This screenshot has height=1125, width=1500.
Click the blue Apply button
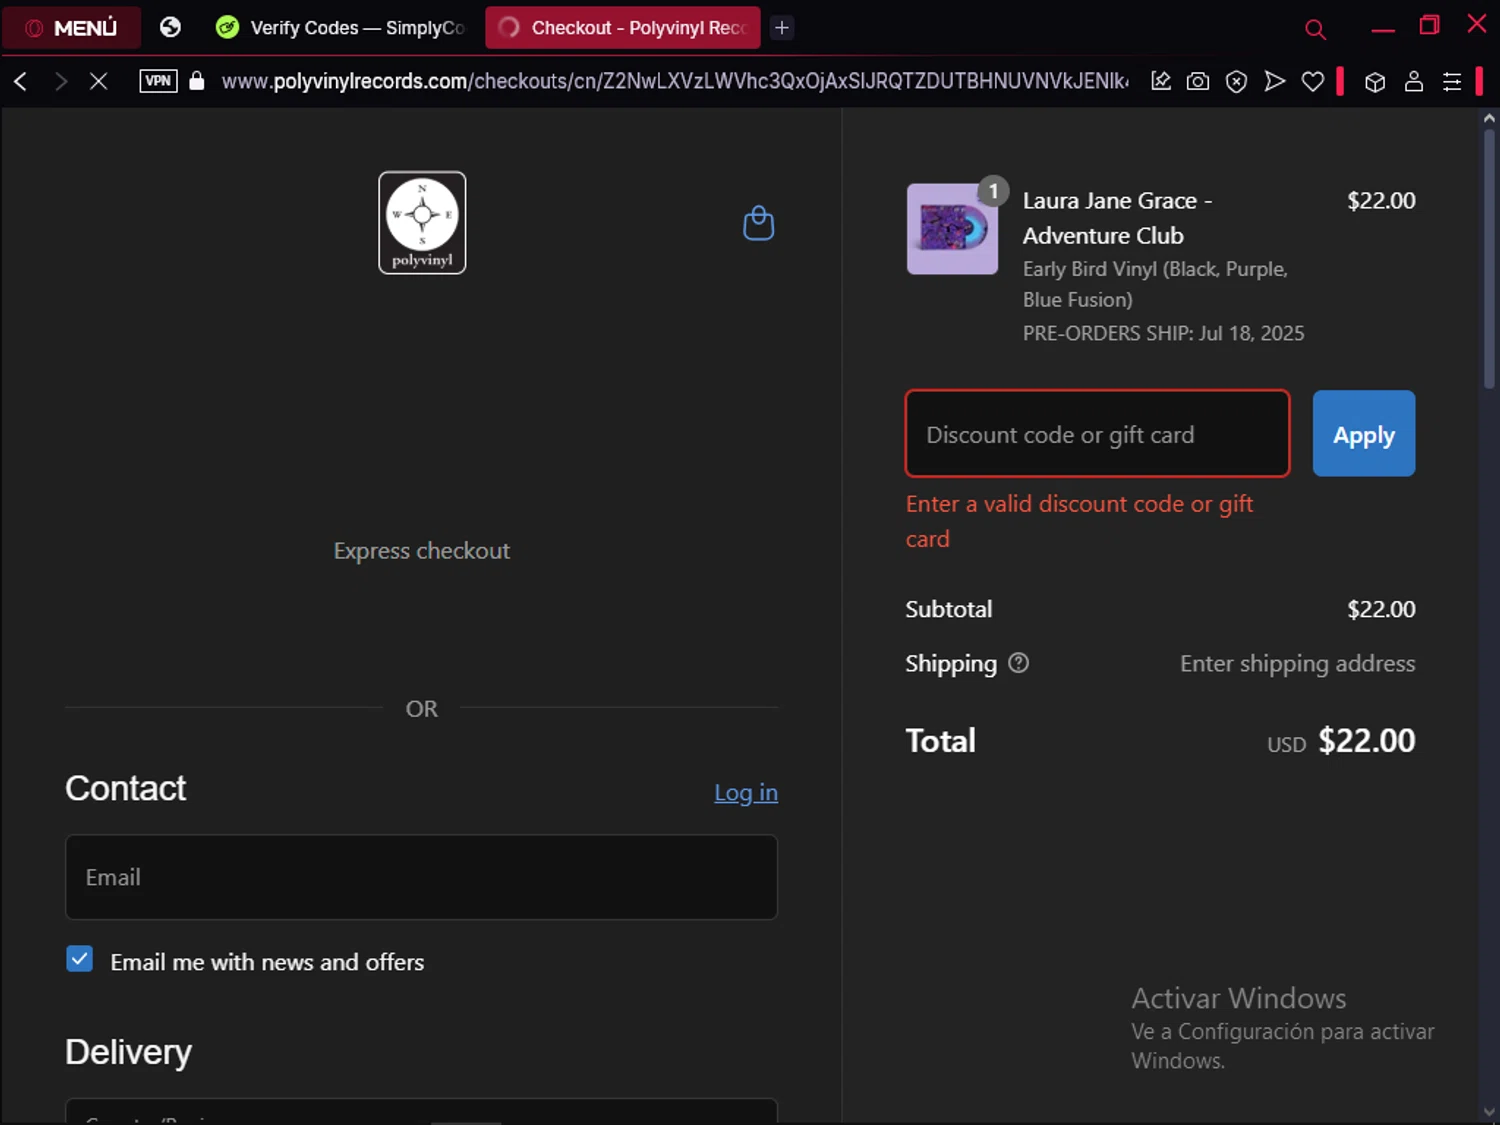(x=1364, y=434)
